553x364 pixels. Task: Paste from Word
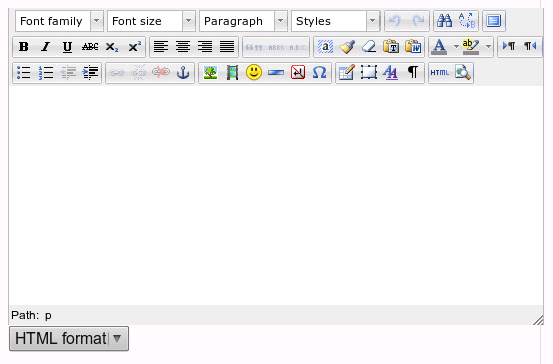click(413, 47)
